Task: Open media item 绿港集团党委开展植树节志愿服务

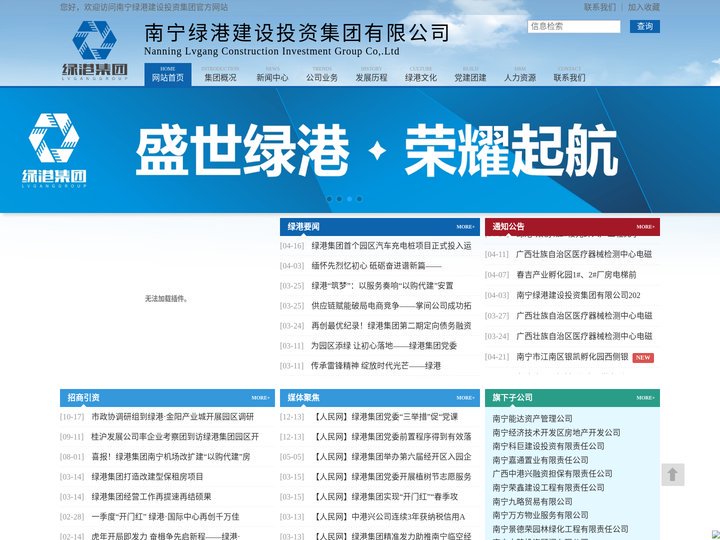Action: [391, 477]
